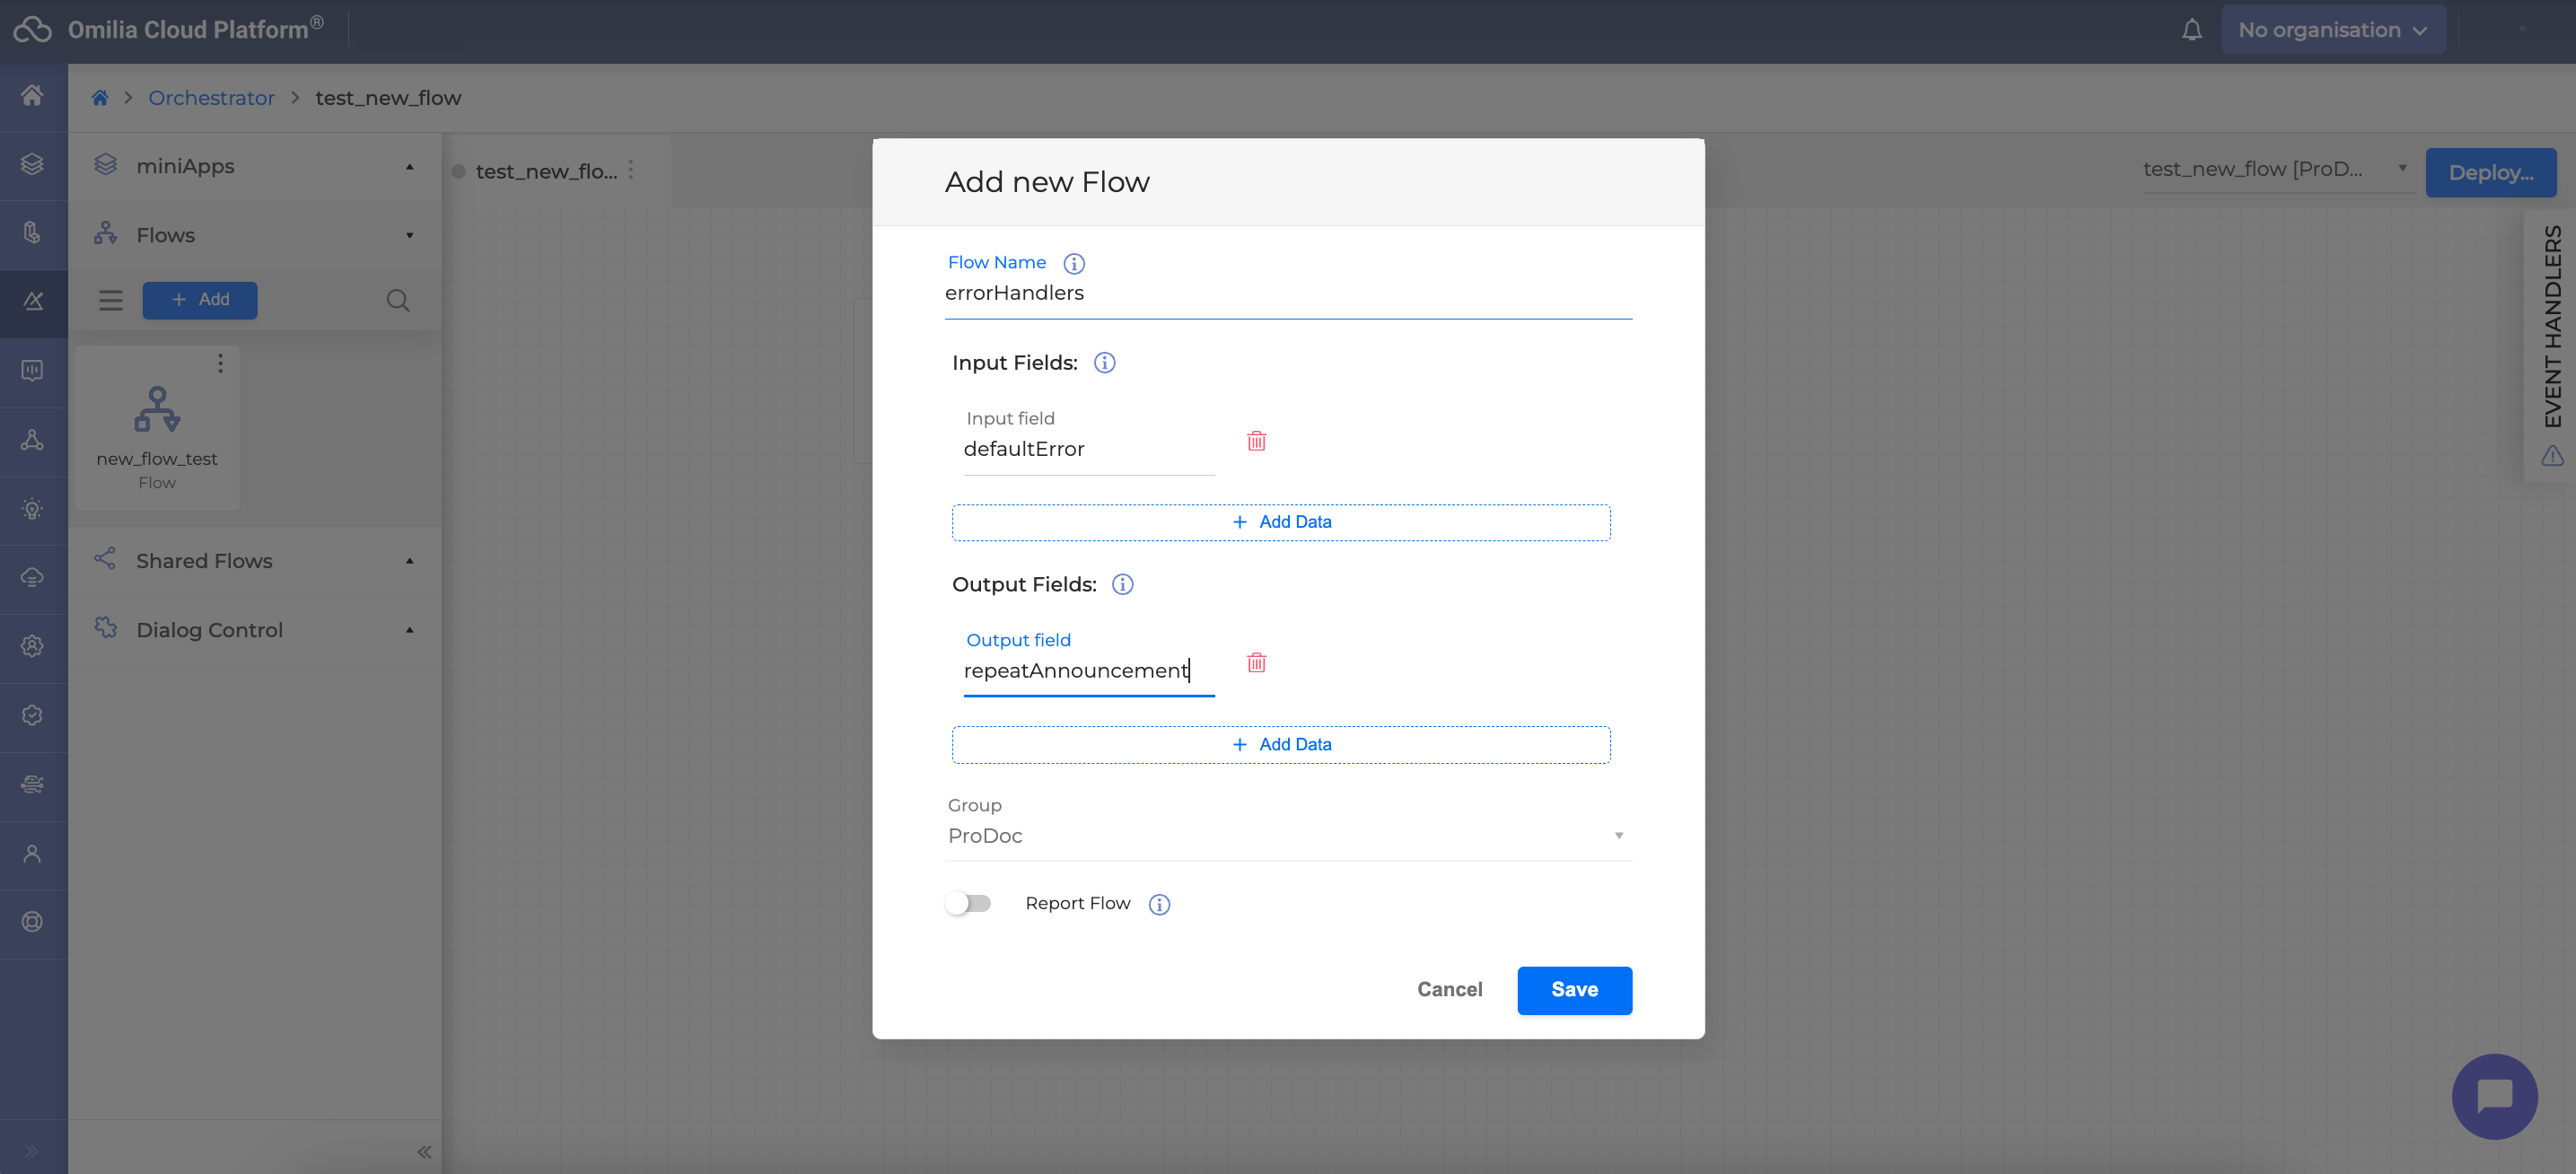Toggle the Report Flow switch
Screen dimensions: 2576x1174
click(x=967, y=903)
